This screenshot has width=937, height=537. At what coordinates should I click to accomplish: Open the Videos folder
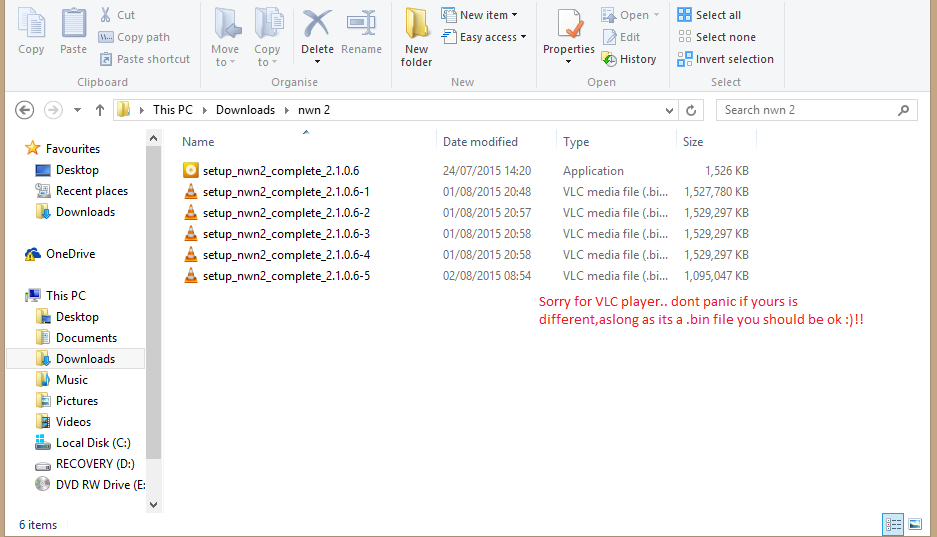click(63, 421)
